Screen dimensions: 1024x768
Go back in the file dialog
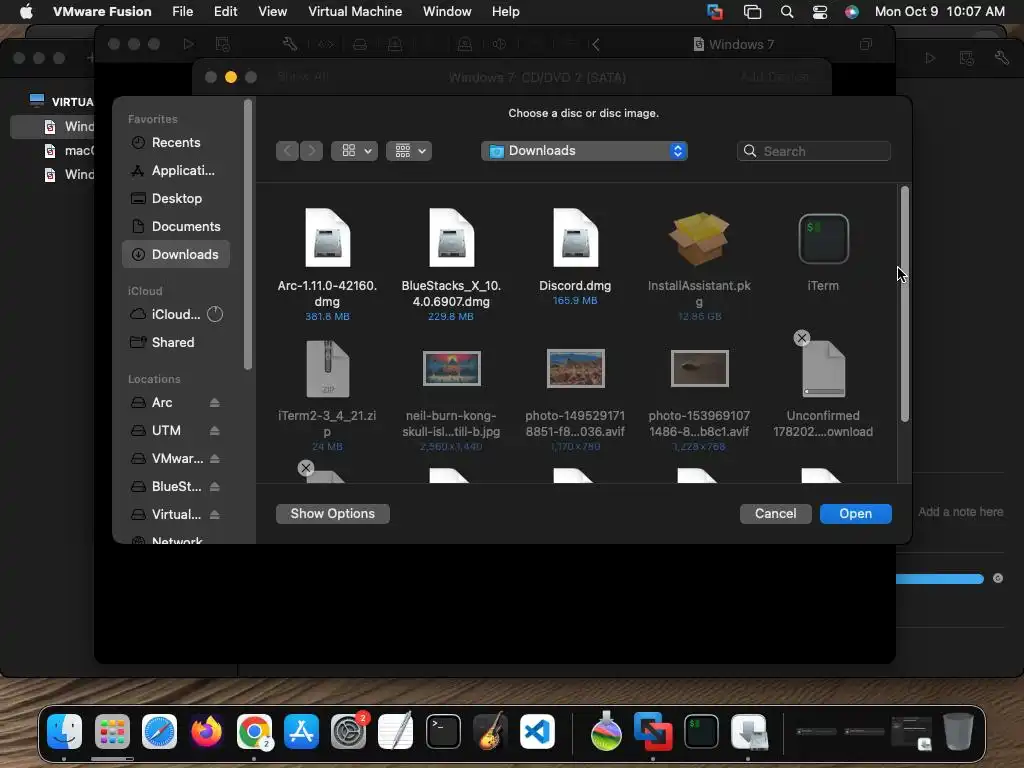[x=287, y=151]
